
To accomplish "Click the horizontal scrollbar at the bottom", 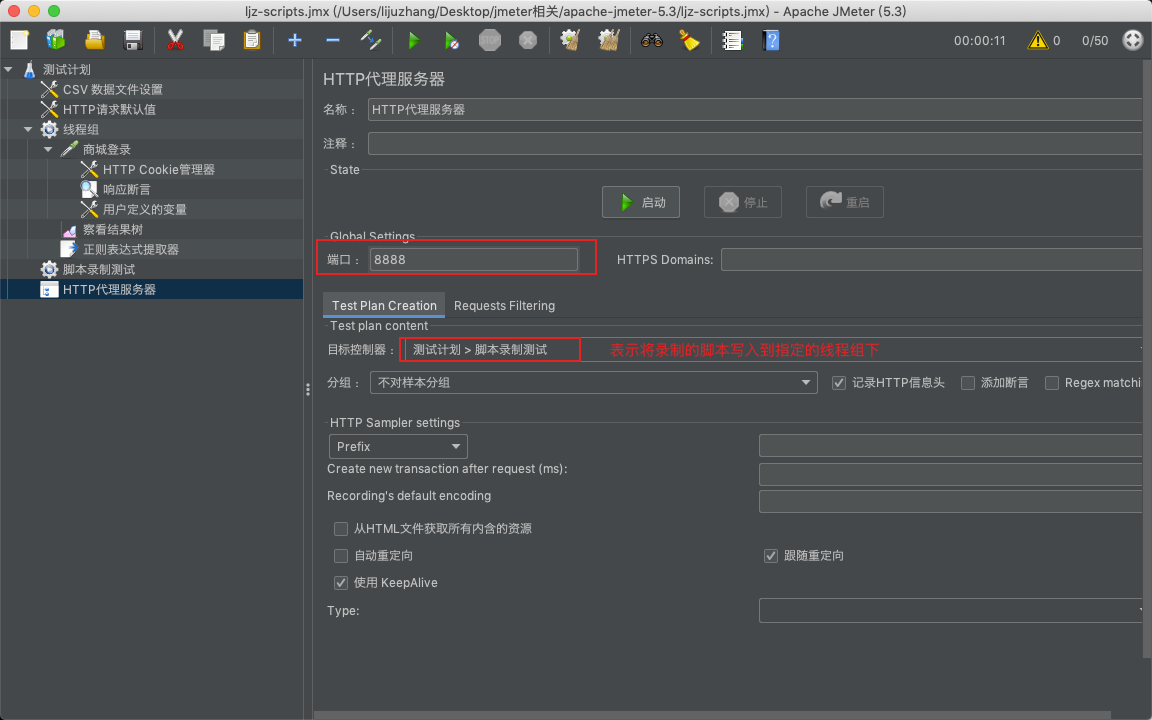I will pyautogui.click(x=713, y=715).
